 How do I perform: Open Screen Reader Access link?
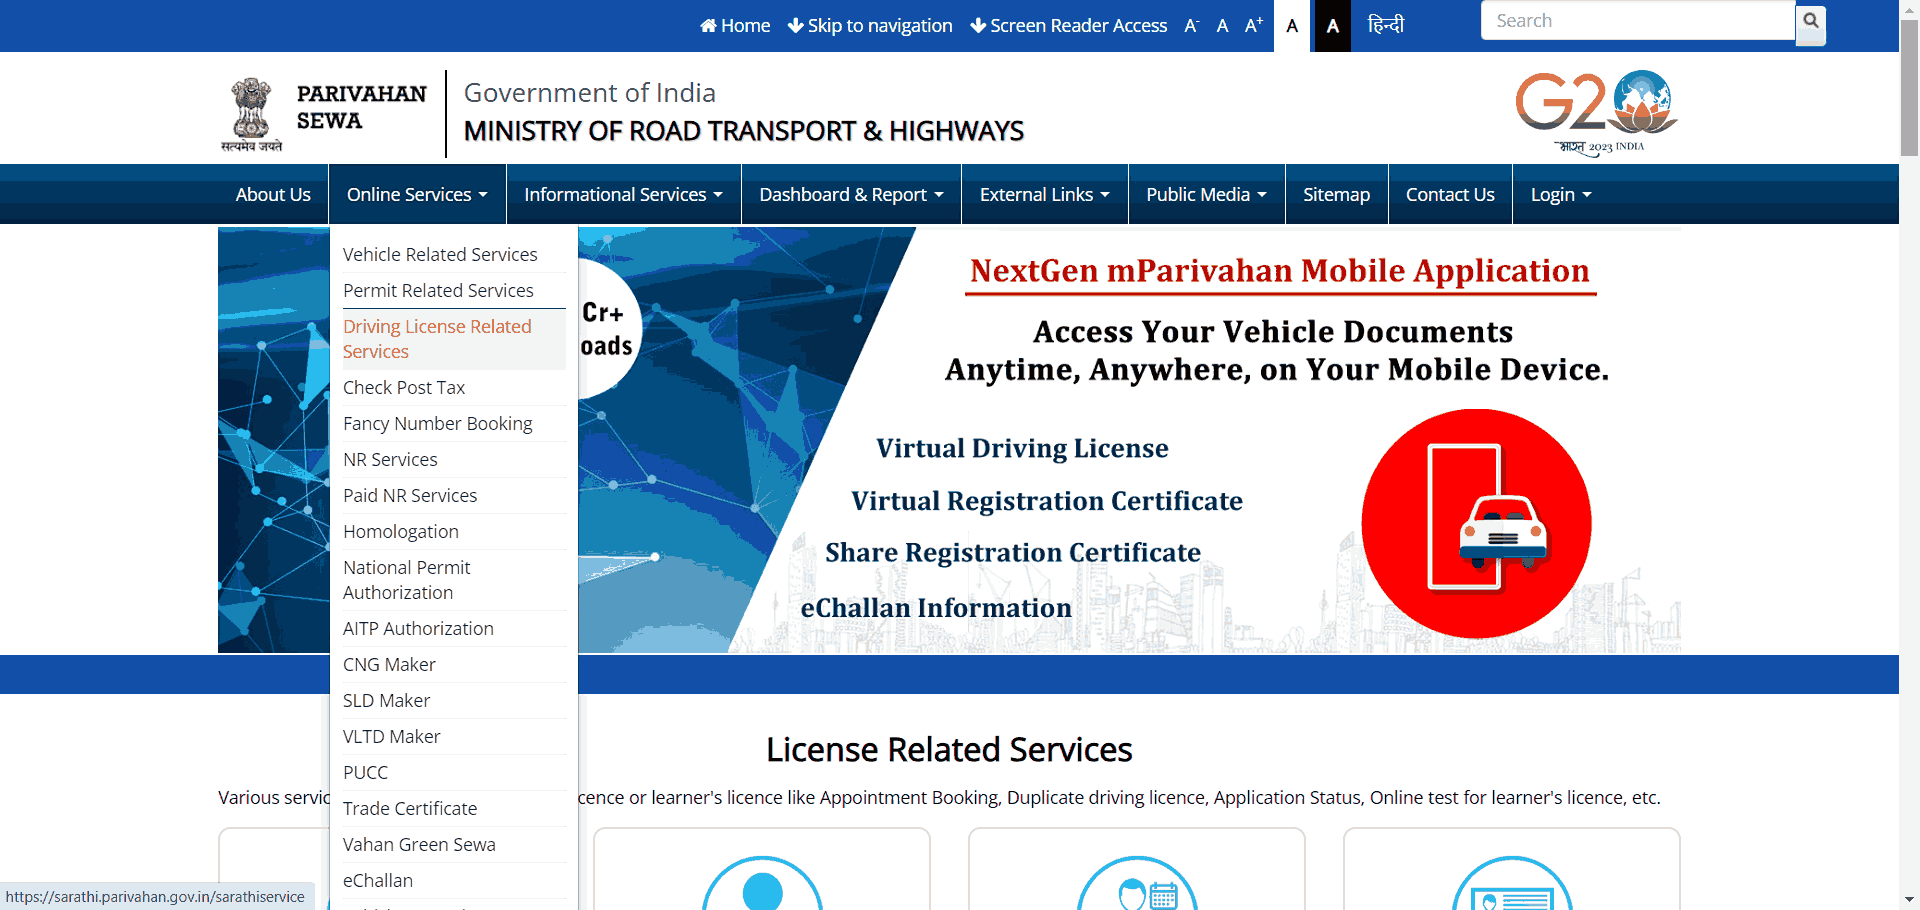click(x=1069, y=26)
